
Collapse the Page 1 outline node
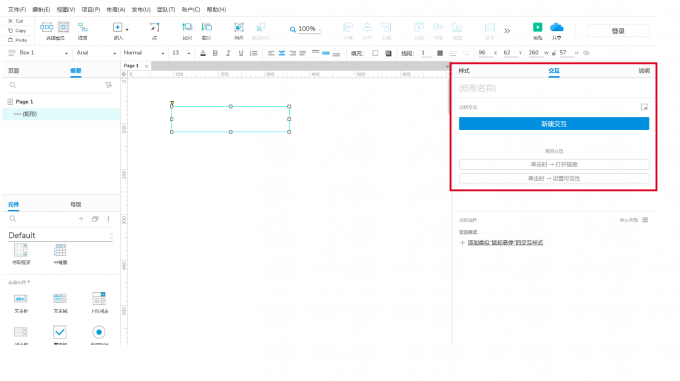[10, 101]
